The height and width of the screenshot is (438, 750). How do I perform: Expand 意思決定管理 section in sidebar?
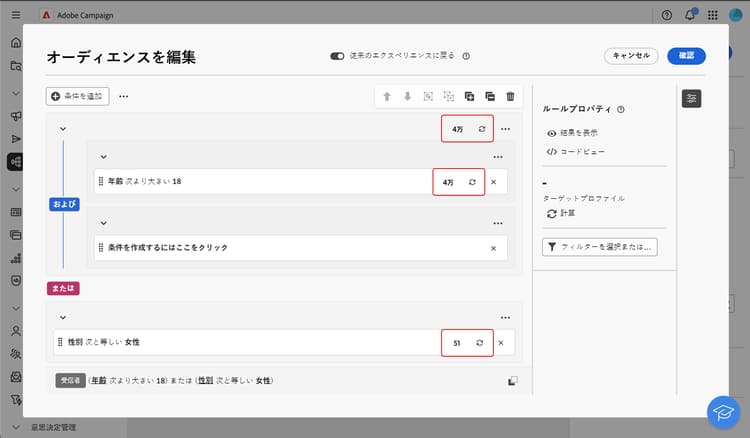[16, 427]
